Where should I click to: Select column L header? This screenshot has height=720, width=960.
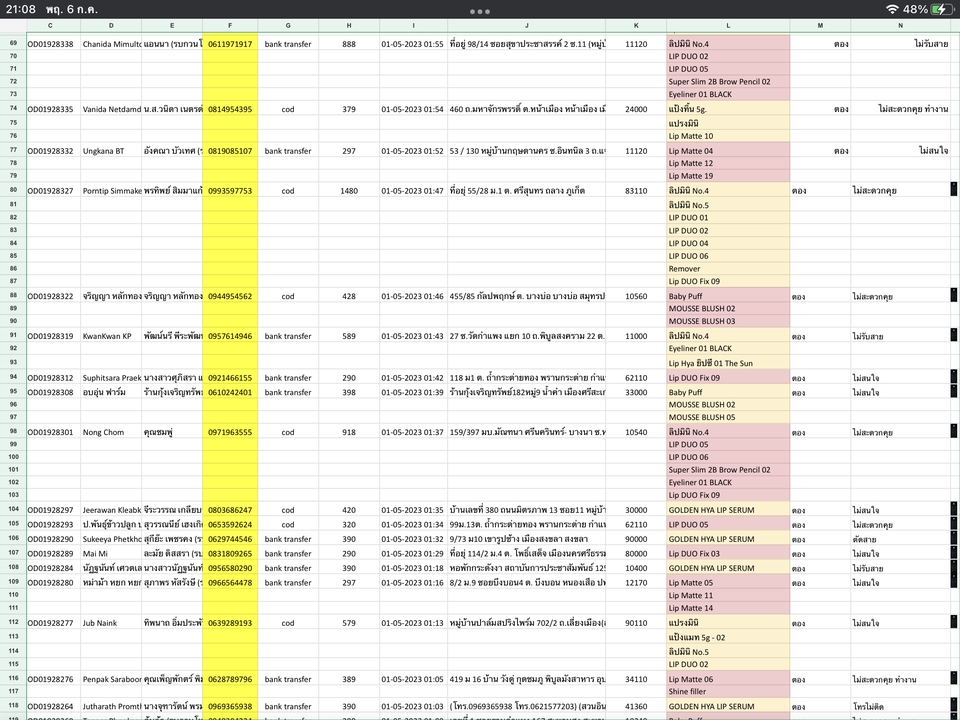click(728, 26)
